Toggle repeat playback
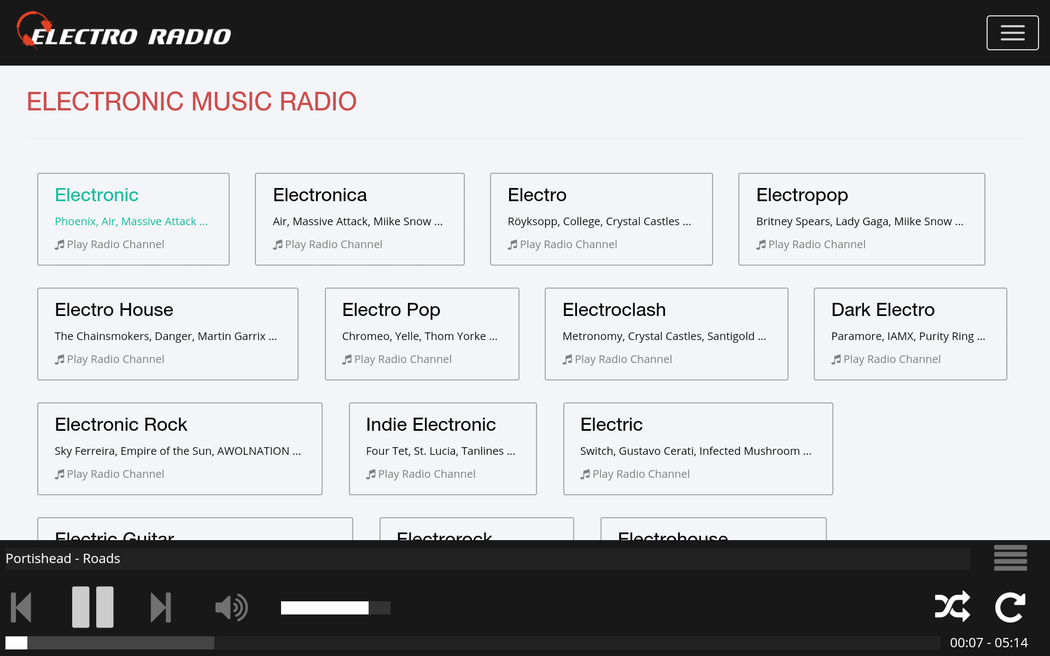Image resolution: width=1050 pixels, height=656 pixels. (1010, 607)
